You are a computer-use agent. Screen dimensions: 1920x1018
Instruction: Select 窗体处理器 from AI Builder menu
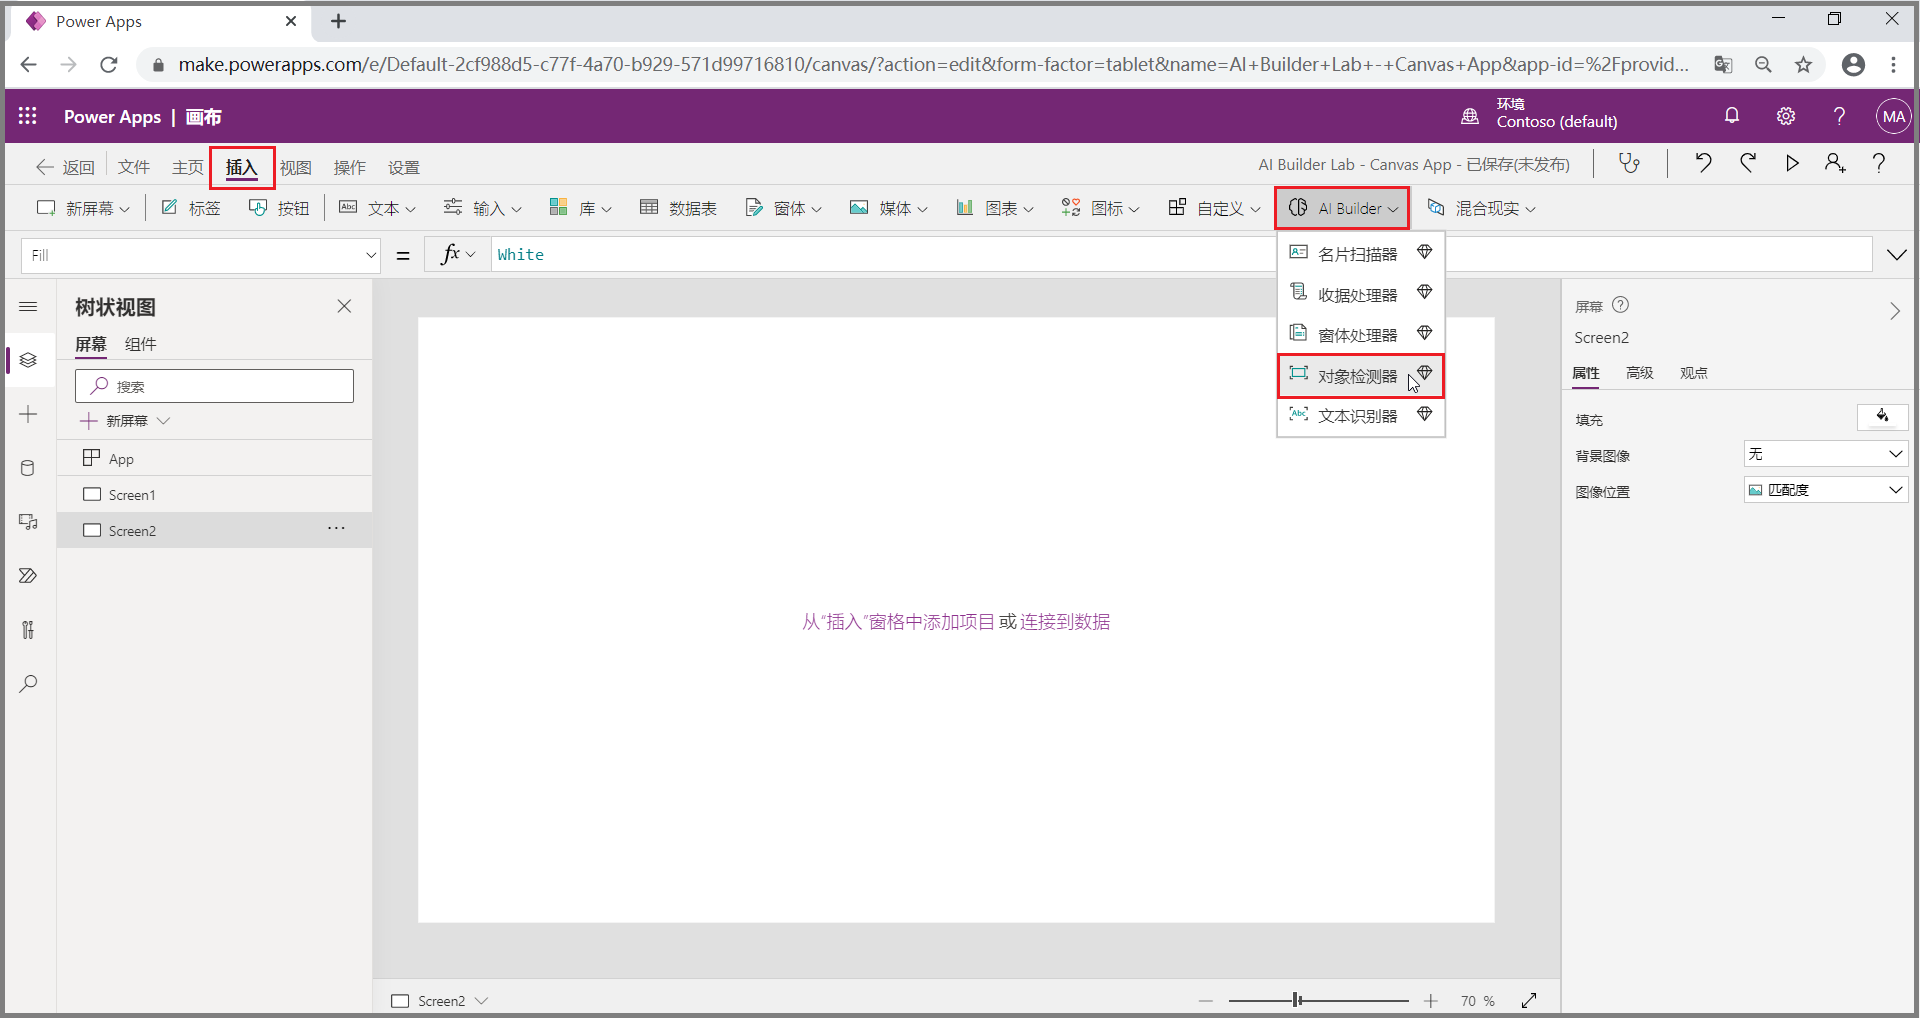click(1361, 335)
